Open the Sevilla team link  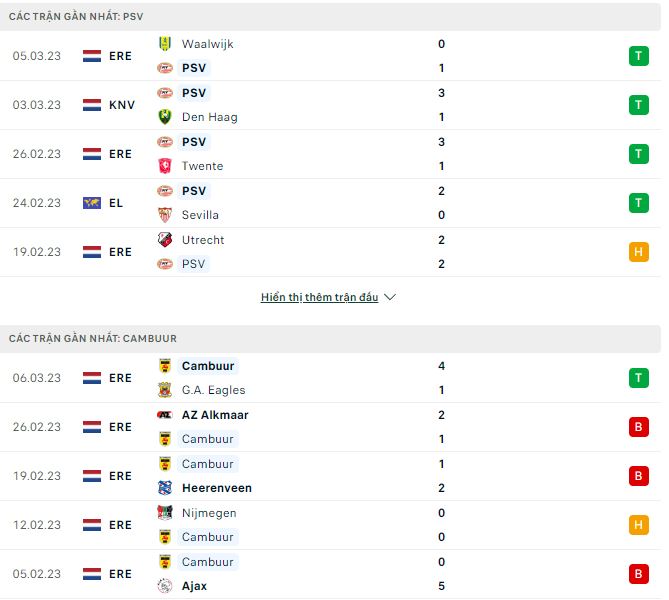[x=200, y=215]
